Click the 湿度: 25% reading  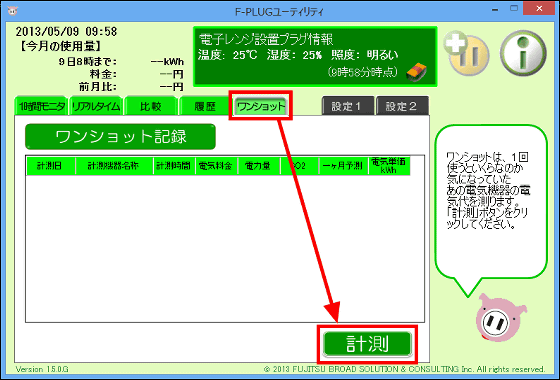tap(294, 55)
